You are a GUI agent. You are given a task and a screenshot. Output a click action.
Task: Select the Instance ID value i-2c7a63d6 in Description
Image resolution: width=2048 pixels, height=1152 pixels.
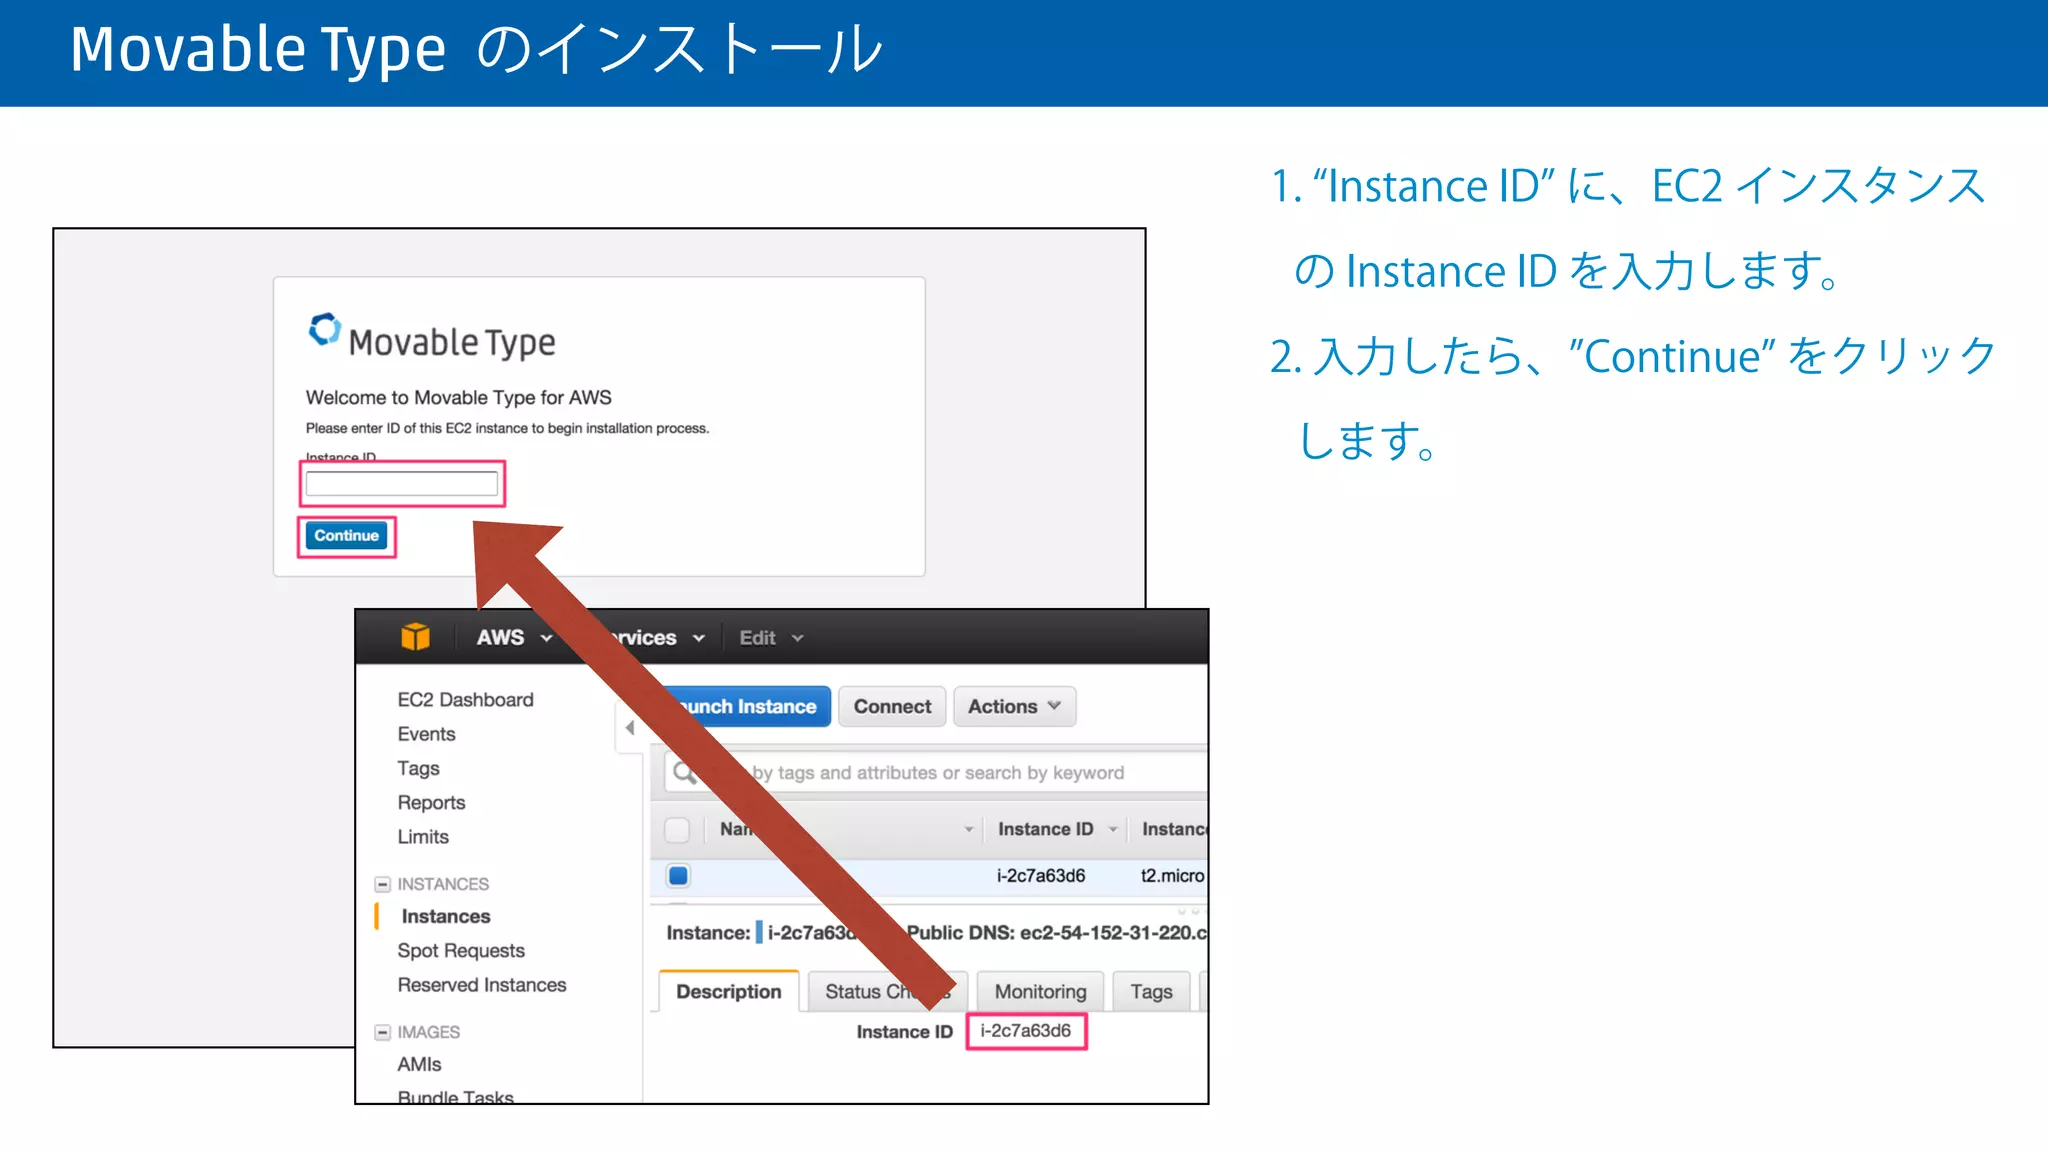(1026, 1031)
